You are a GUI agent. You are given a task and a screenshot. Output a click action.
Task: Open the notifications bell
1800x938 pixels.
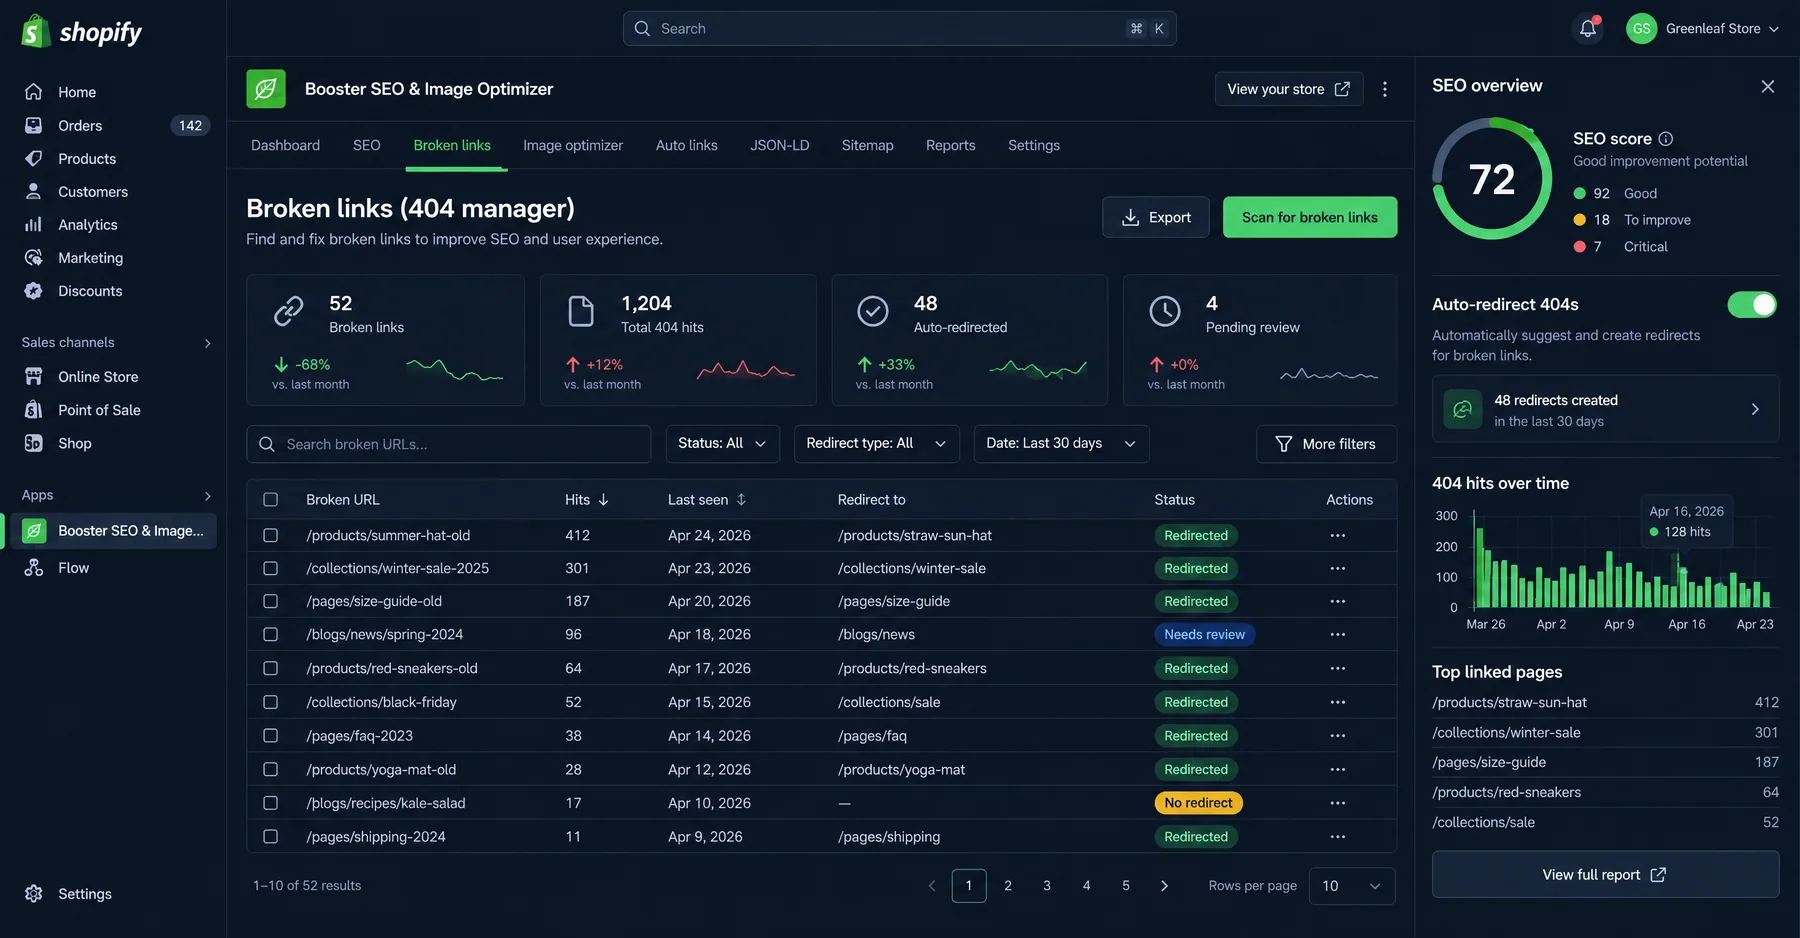1588,28
